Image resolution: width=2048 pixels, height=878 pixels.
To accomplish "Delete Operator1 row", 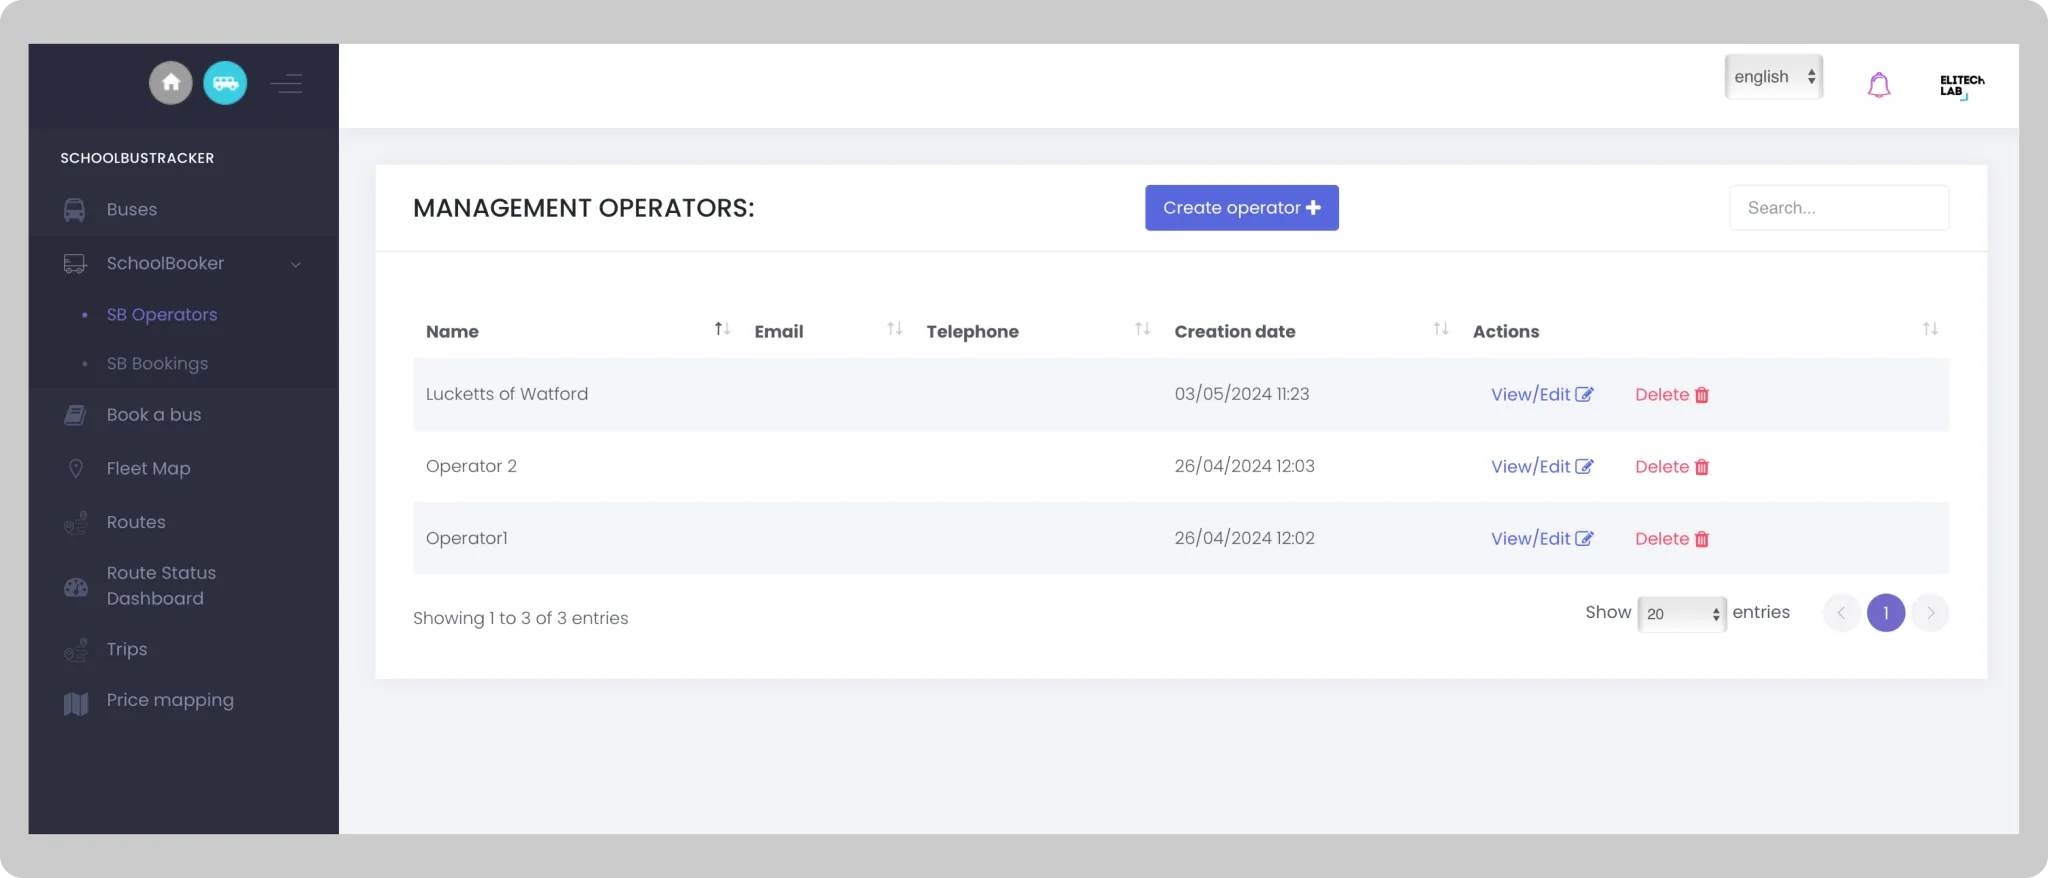I will tap(1672, 539).
